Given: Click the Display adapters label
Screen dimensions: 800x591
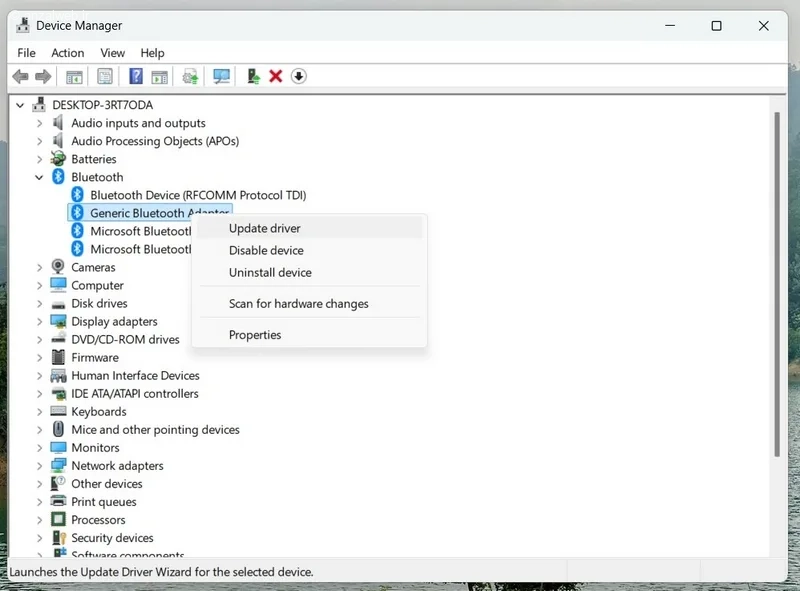Looking at the screenshot, I should pos(114,322).
